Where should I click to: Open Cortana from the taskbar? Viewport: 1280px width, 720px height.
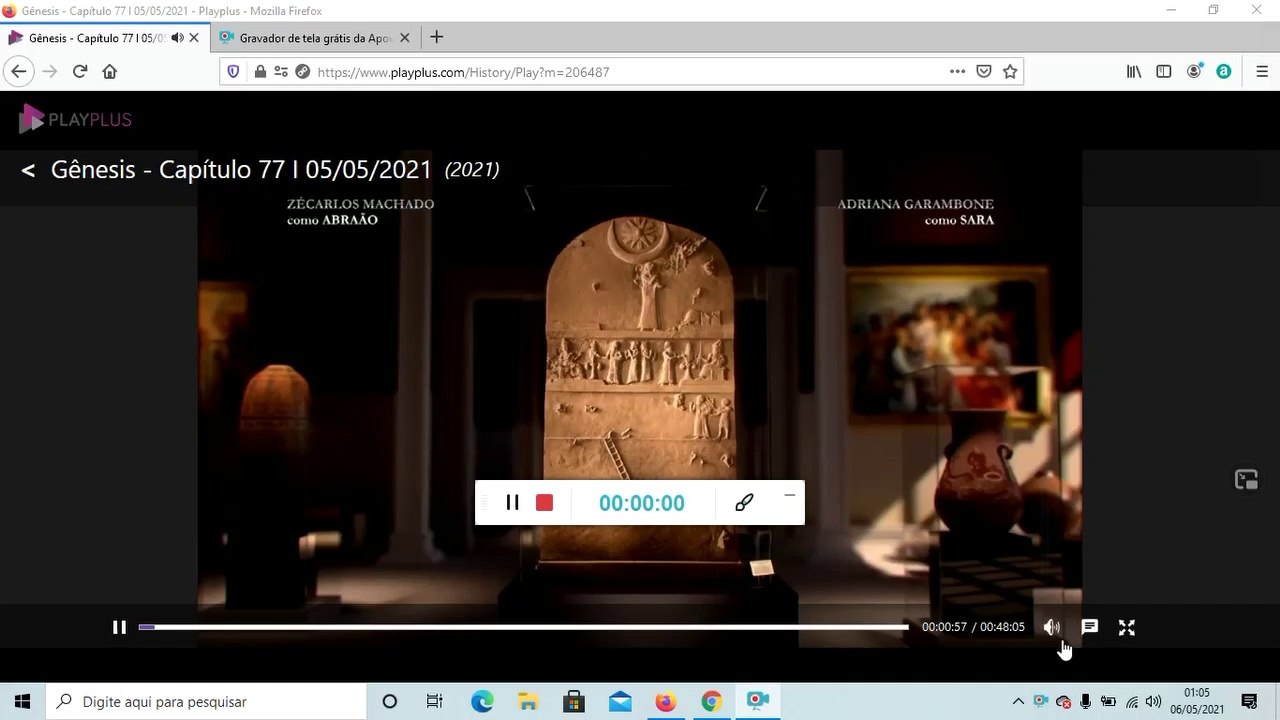coord(390,701)
